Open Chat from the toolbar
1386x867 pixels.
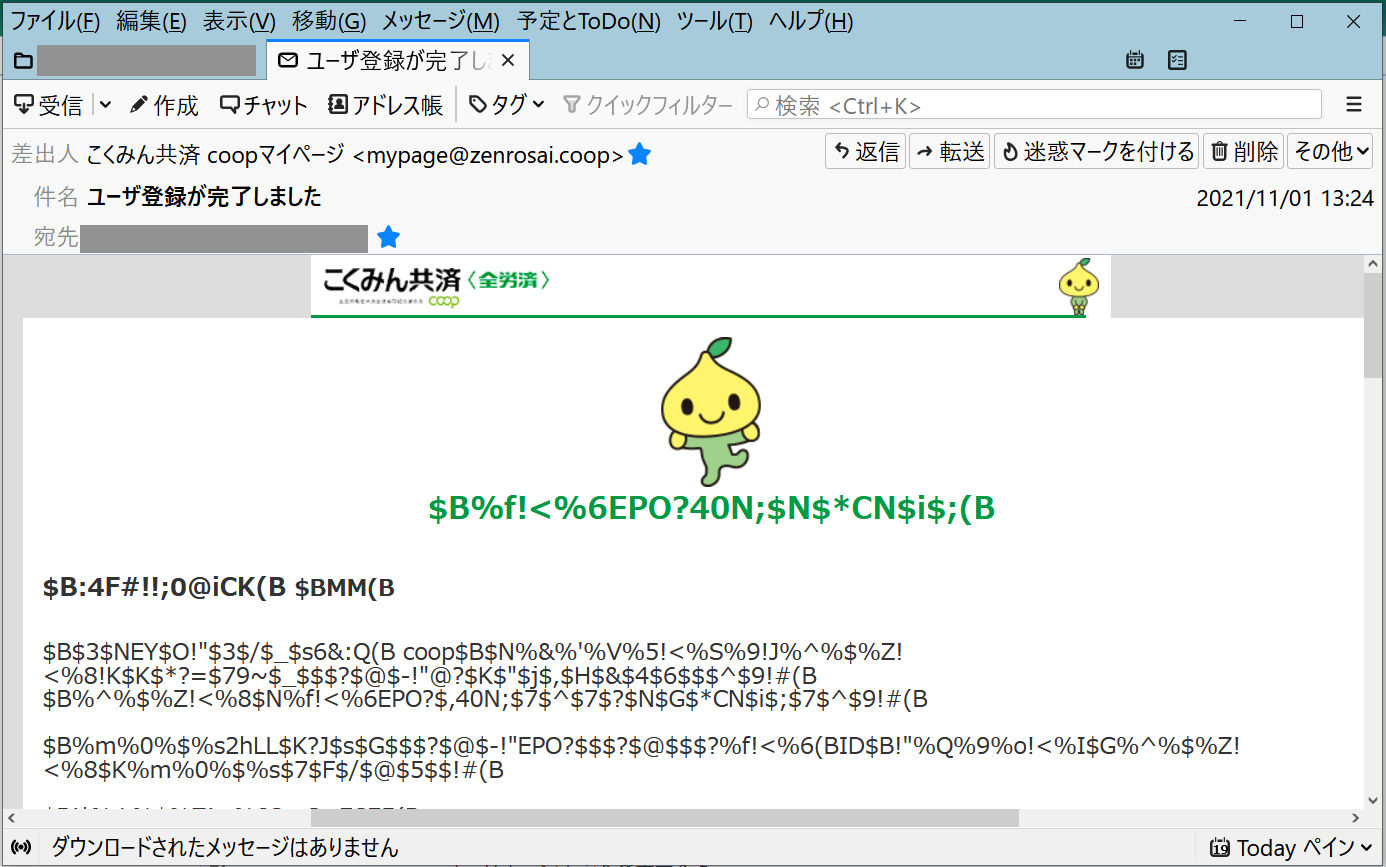click(264, 105)
